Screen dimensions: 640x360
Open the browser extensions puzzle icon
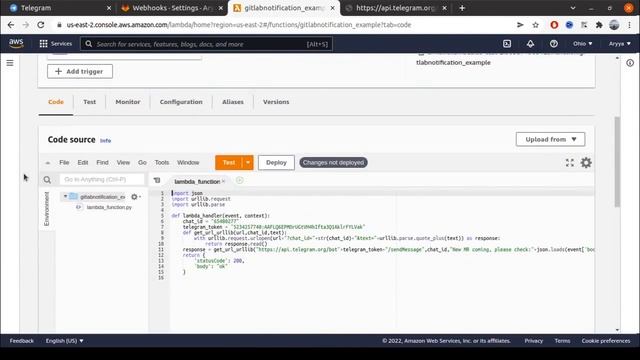point(599,25)
